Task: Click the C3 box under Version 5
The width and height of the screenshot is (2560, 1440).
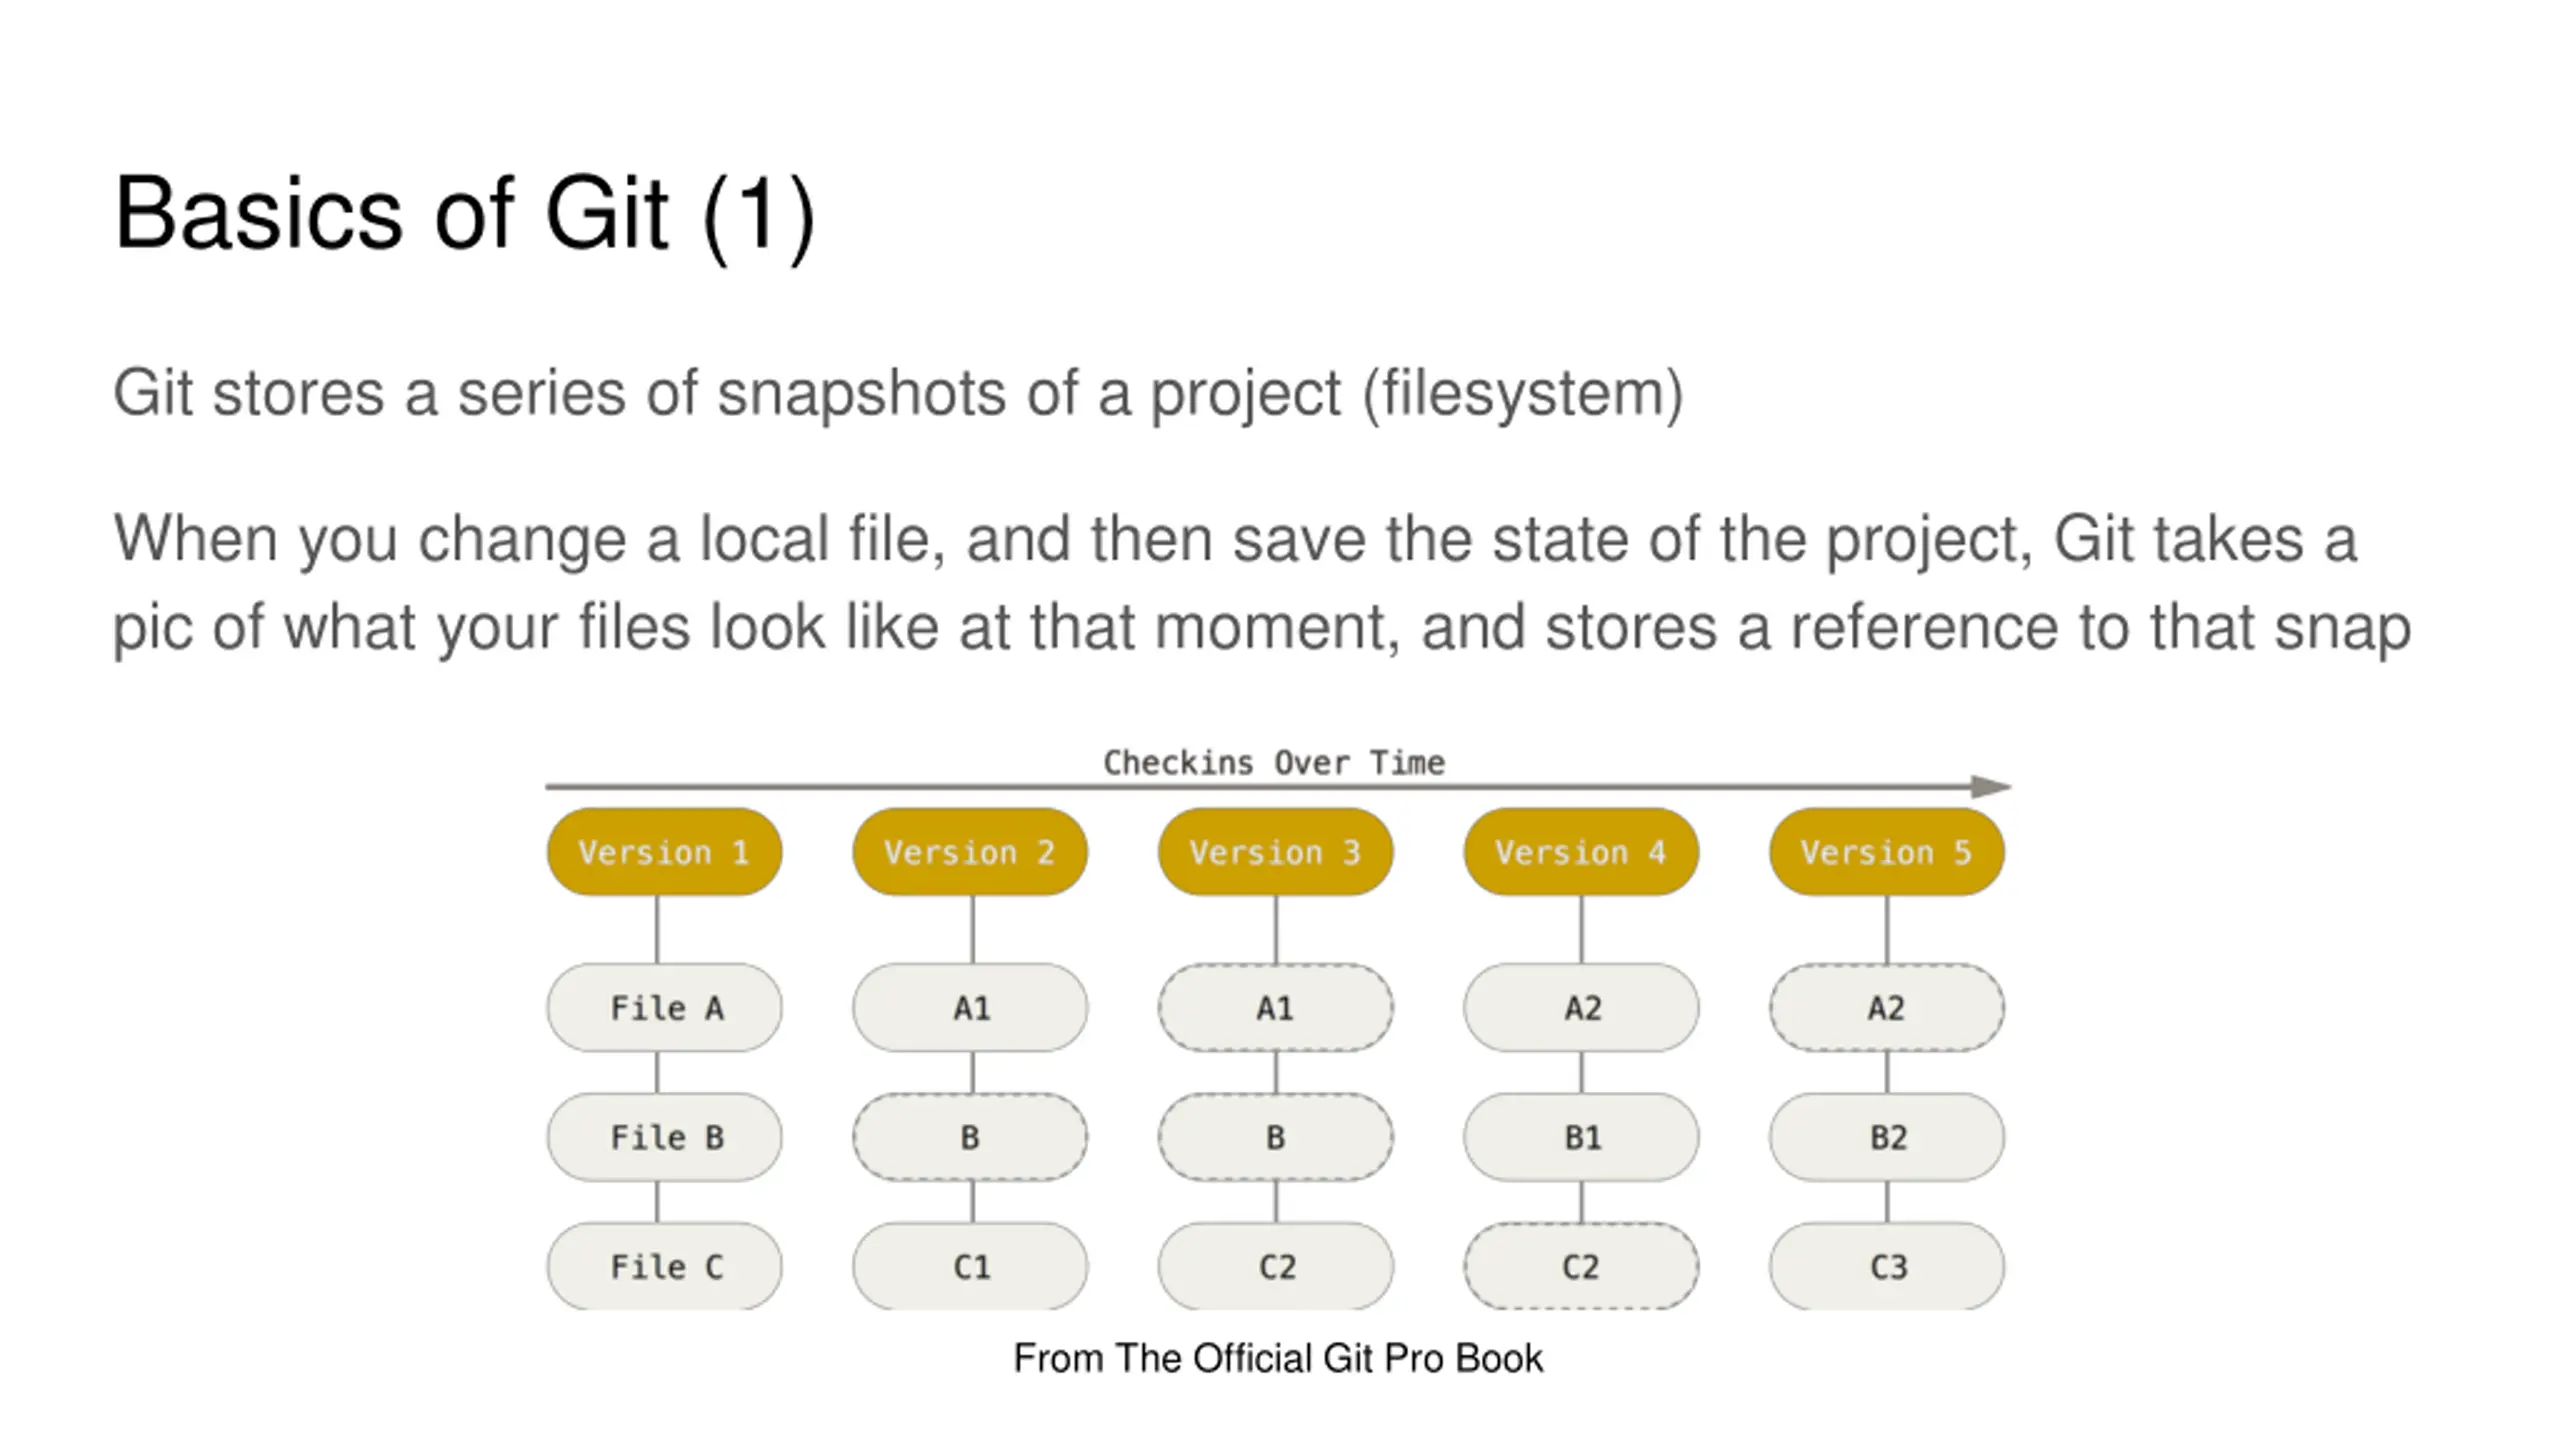Action: click(1887, 1266)
